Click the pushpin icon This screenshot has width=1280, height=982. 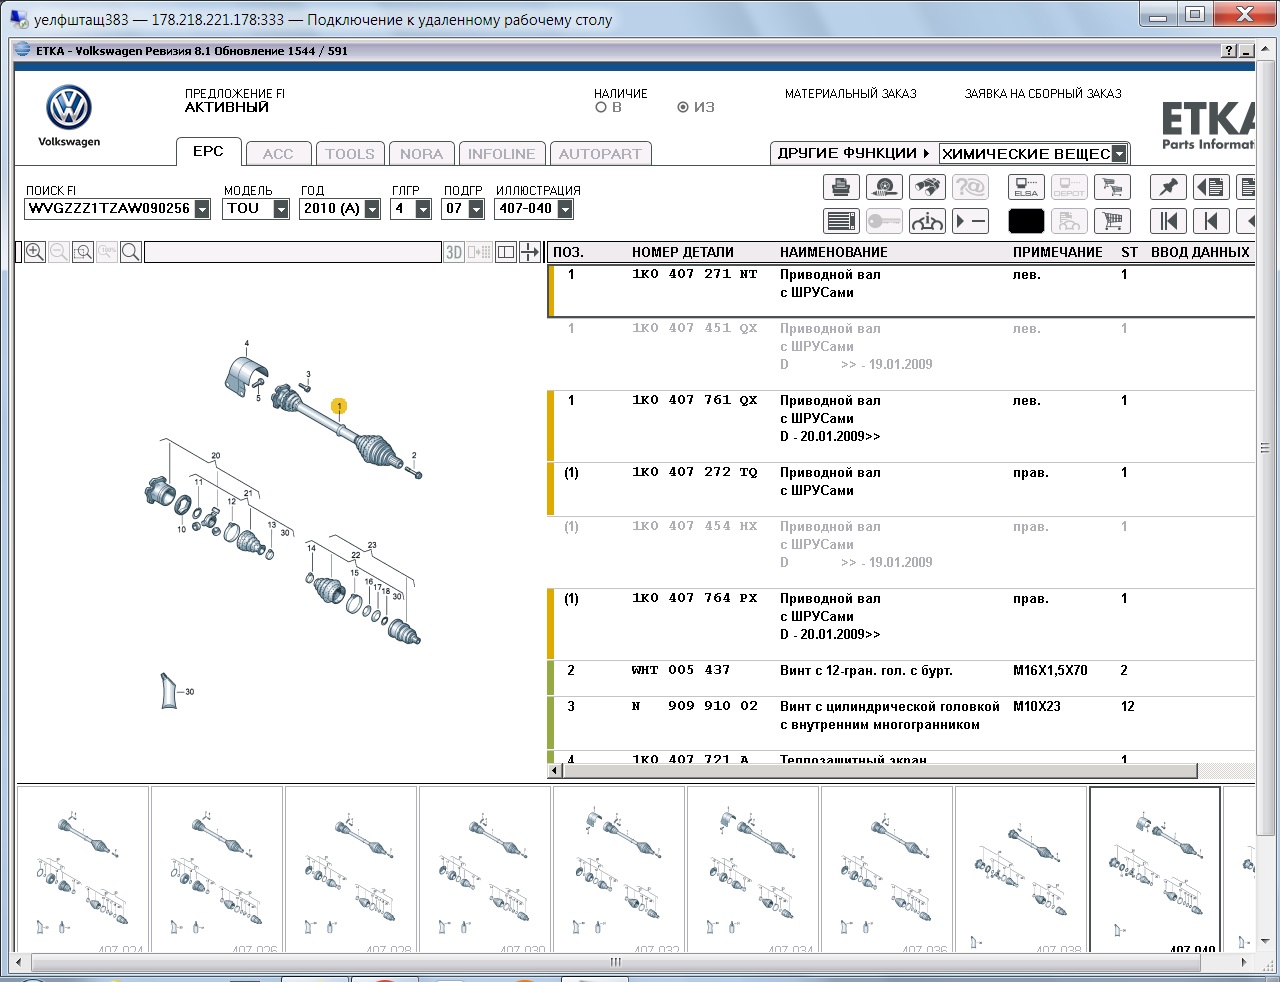[x=1168, y=187]
